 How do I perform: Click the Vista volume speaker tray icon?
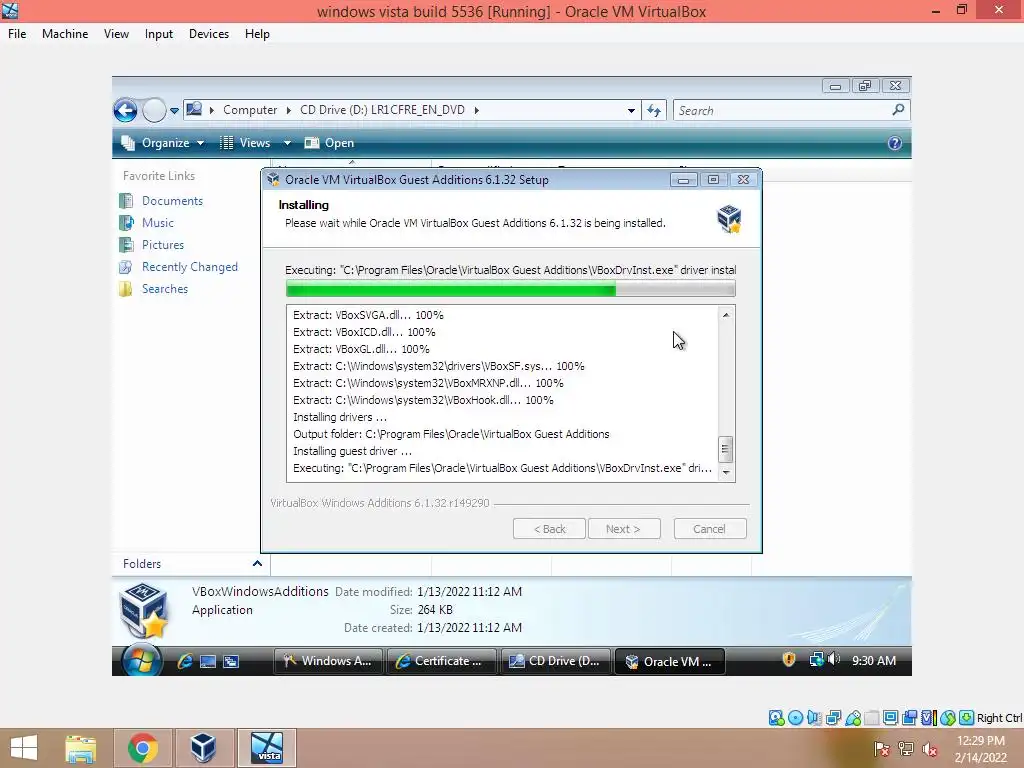pyautogui.click(x=833, y=660)
